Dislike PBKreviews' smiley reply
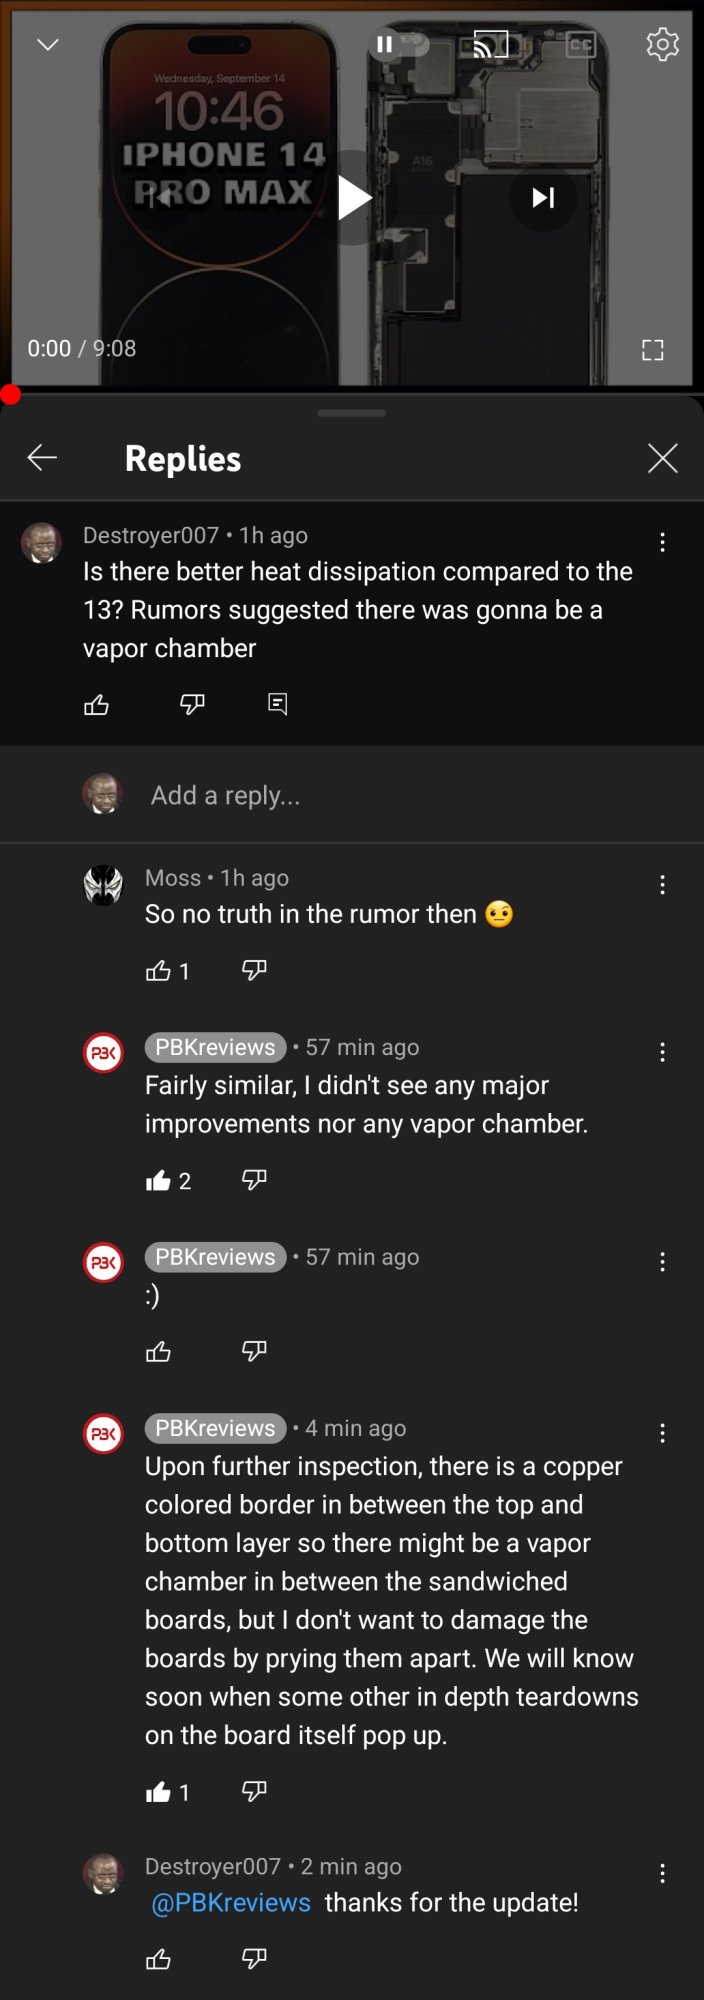 254,1352
